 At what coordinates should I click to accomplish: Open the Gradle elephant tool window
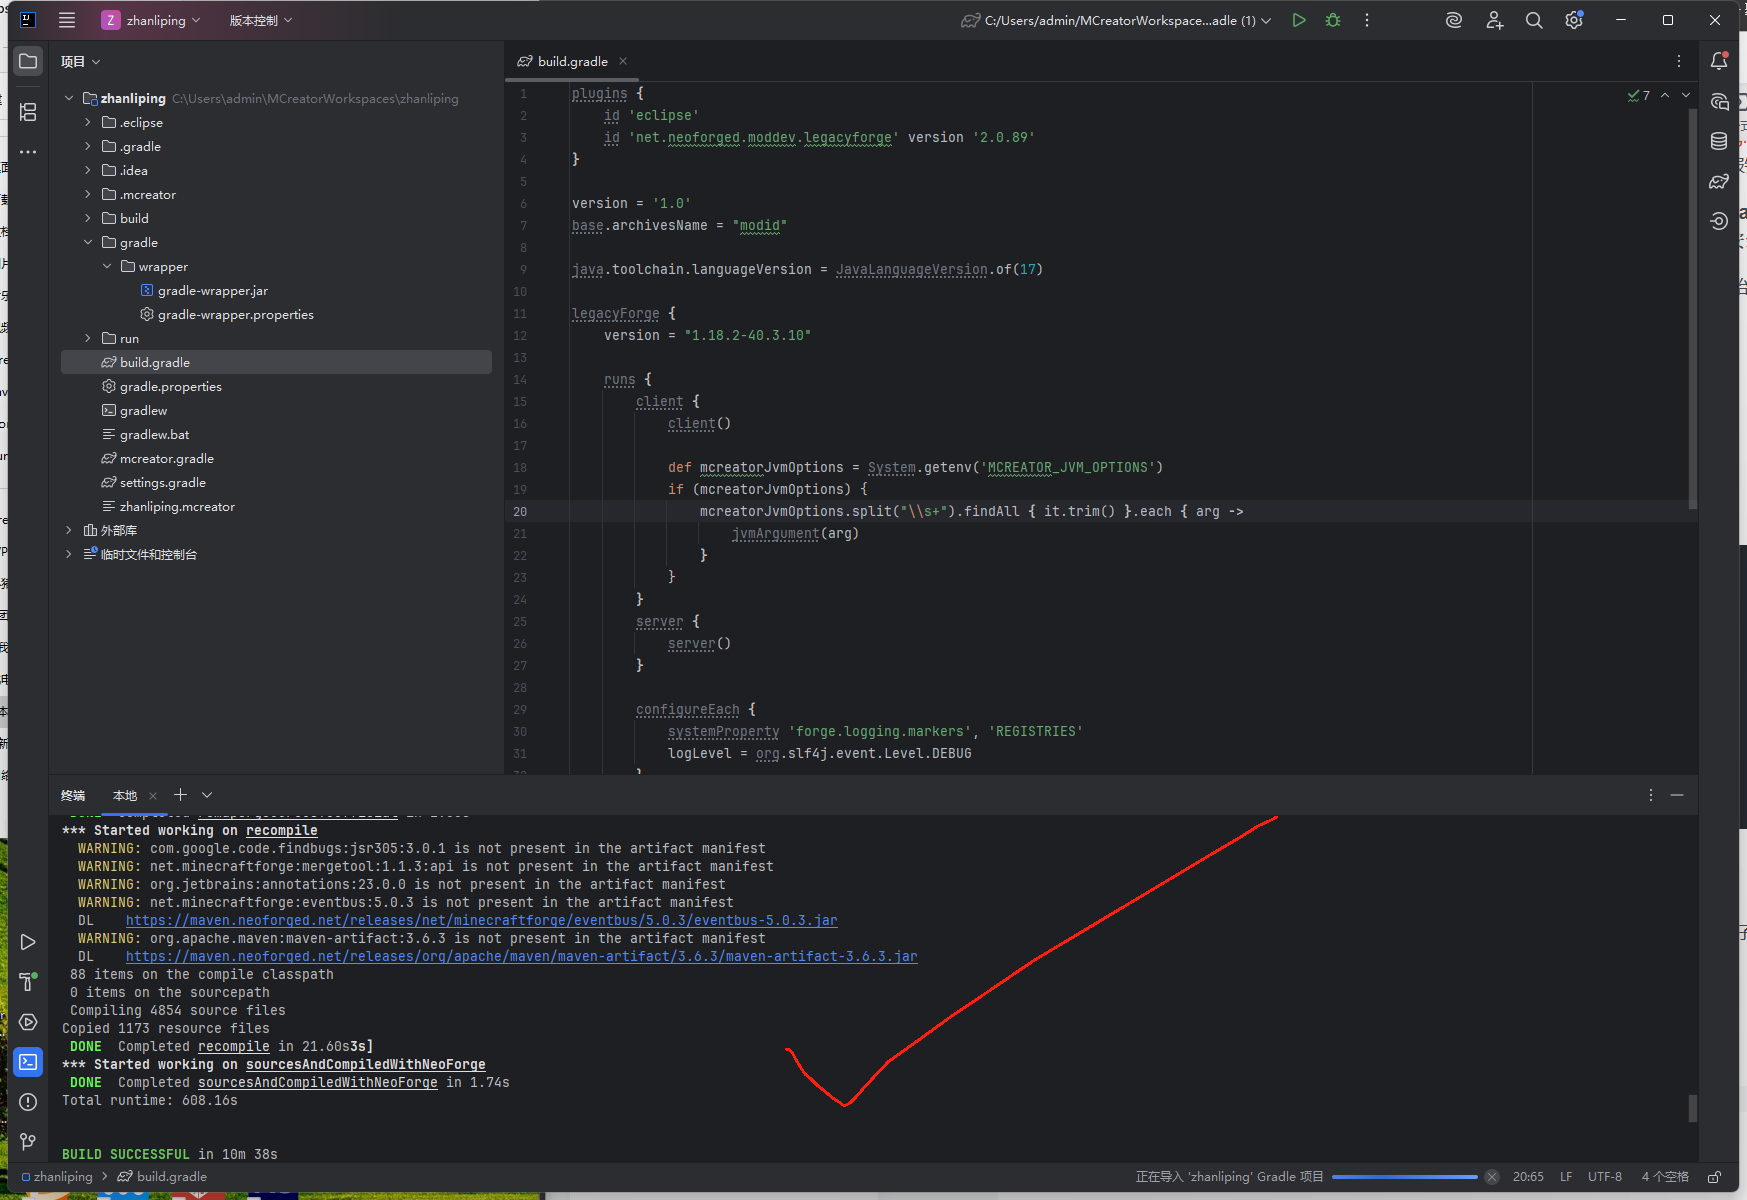(x=1719, y=181)
